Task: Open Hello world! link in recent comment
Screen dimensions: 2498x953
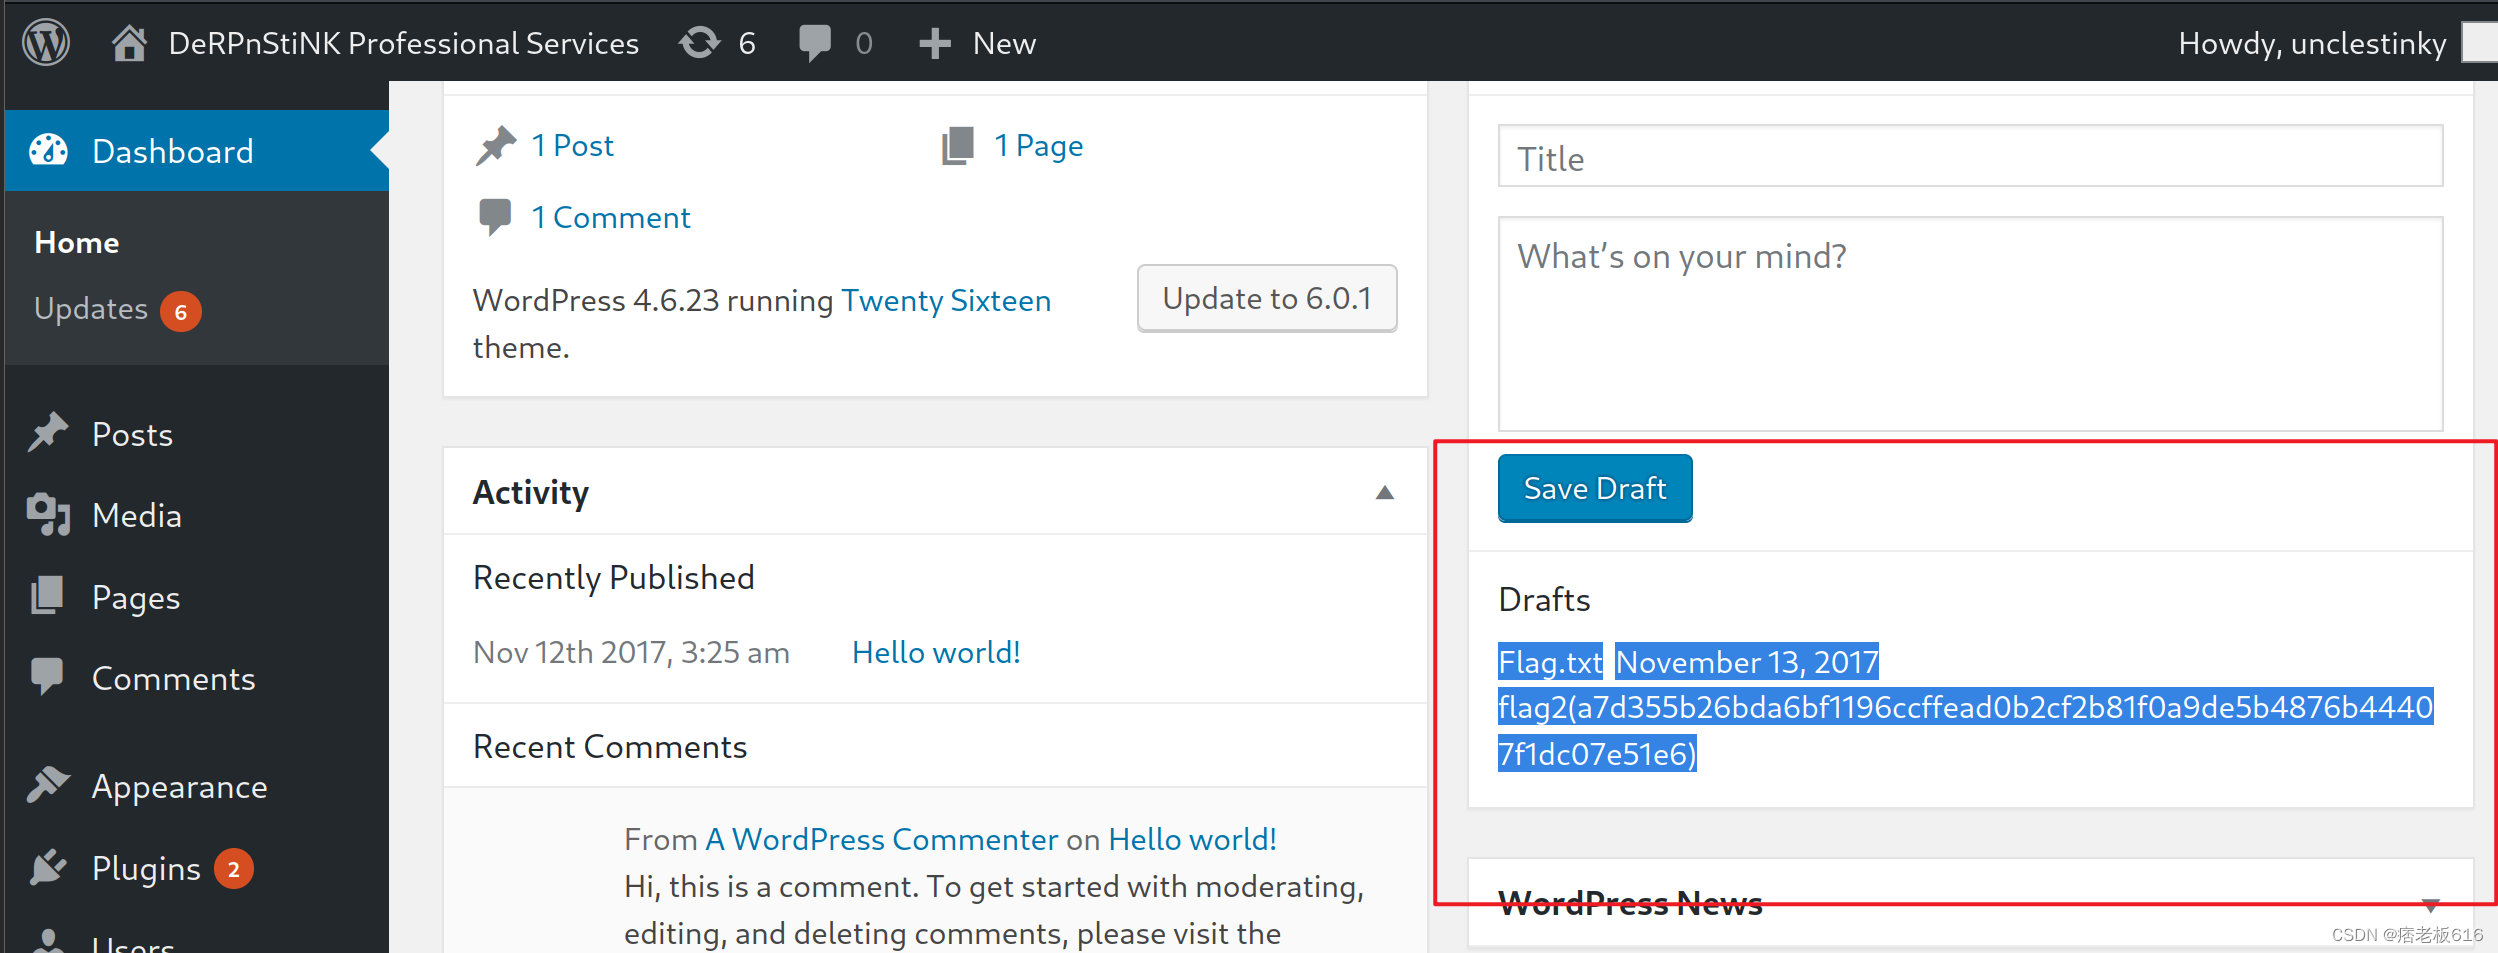Action: pos(1192,839)
